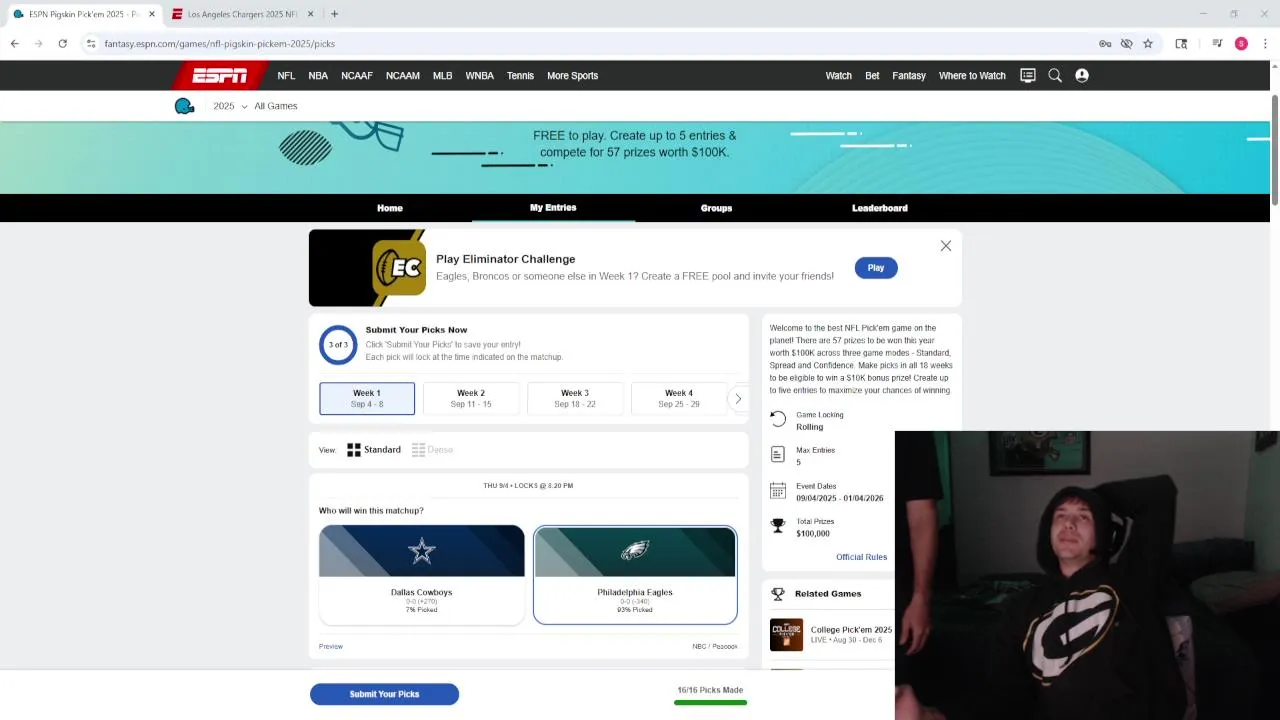Open the user profile icon
Image resolution: width=1280 pixels, height=720 pixels.
[1082, 75]
